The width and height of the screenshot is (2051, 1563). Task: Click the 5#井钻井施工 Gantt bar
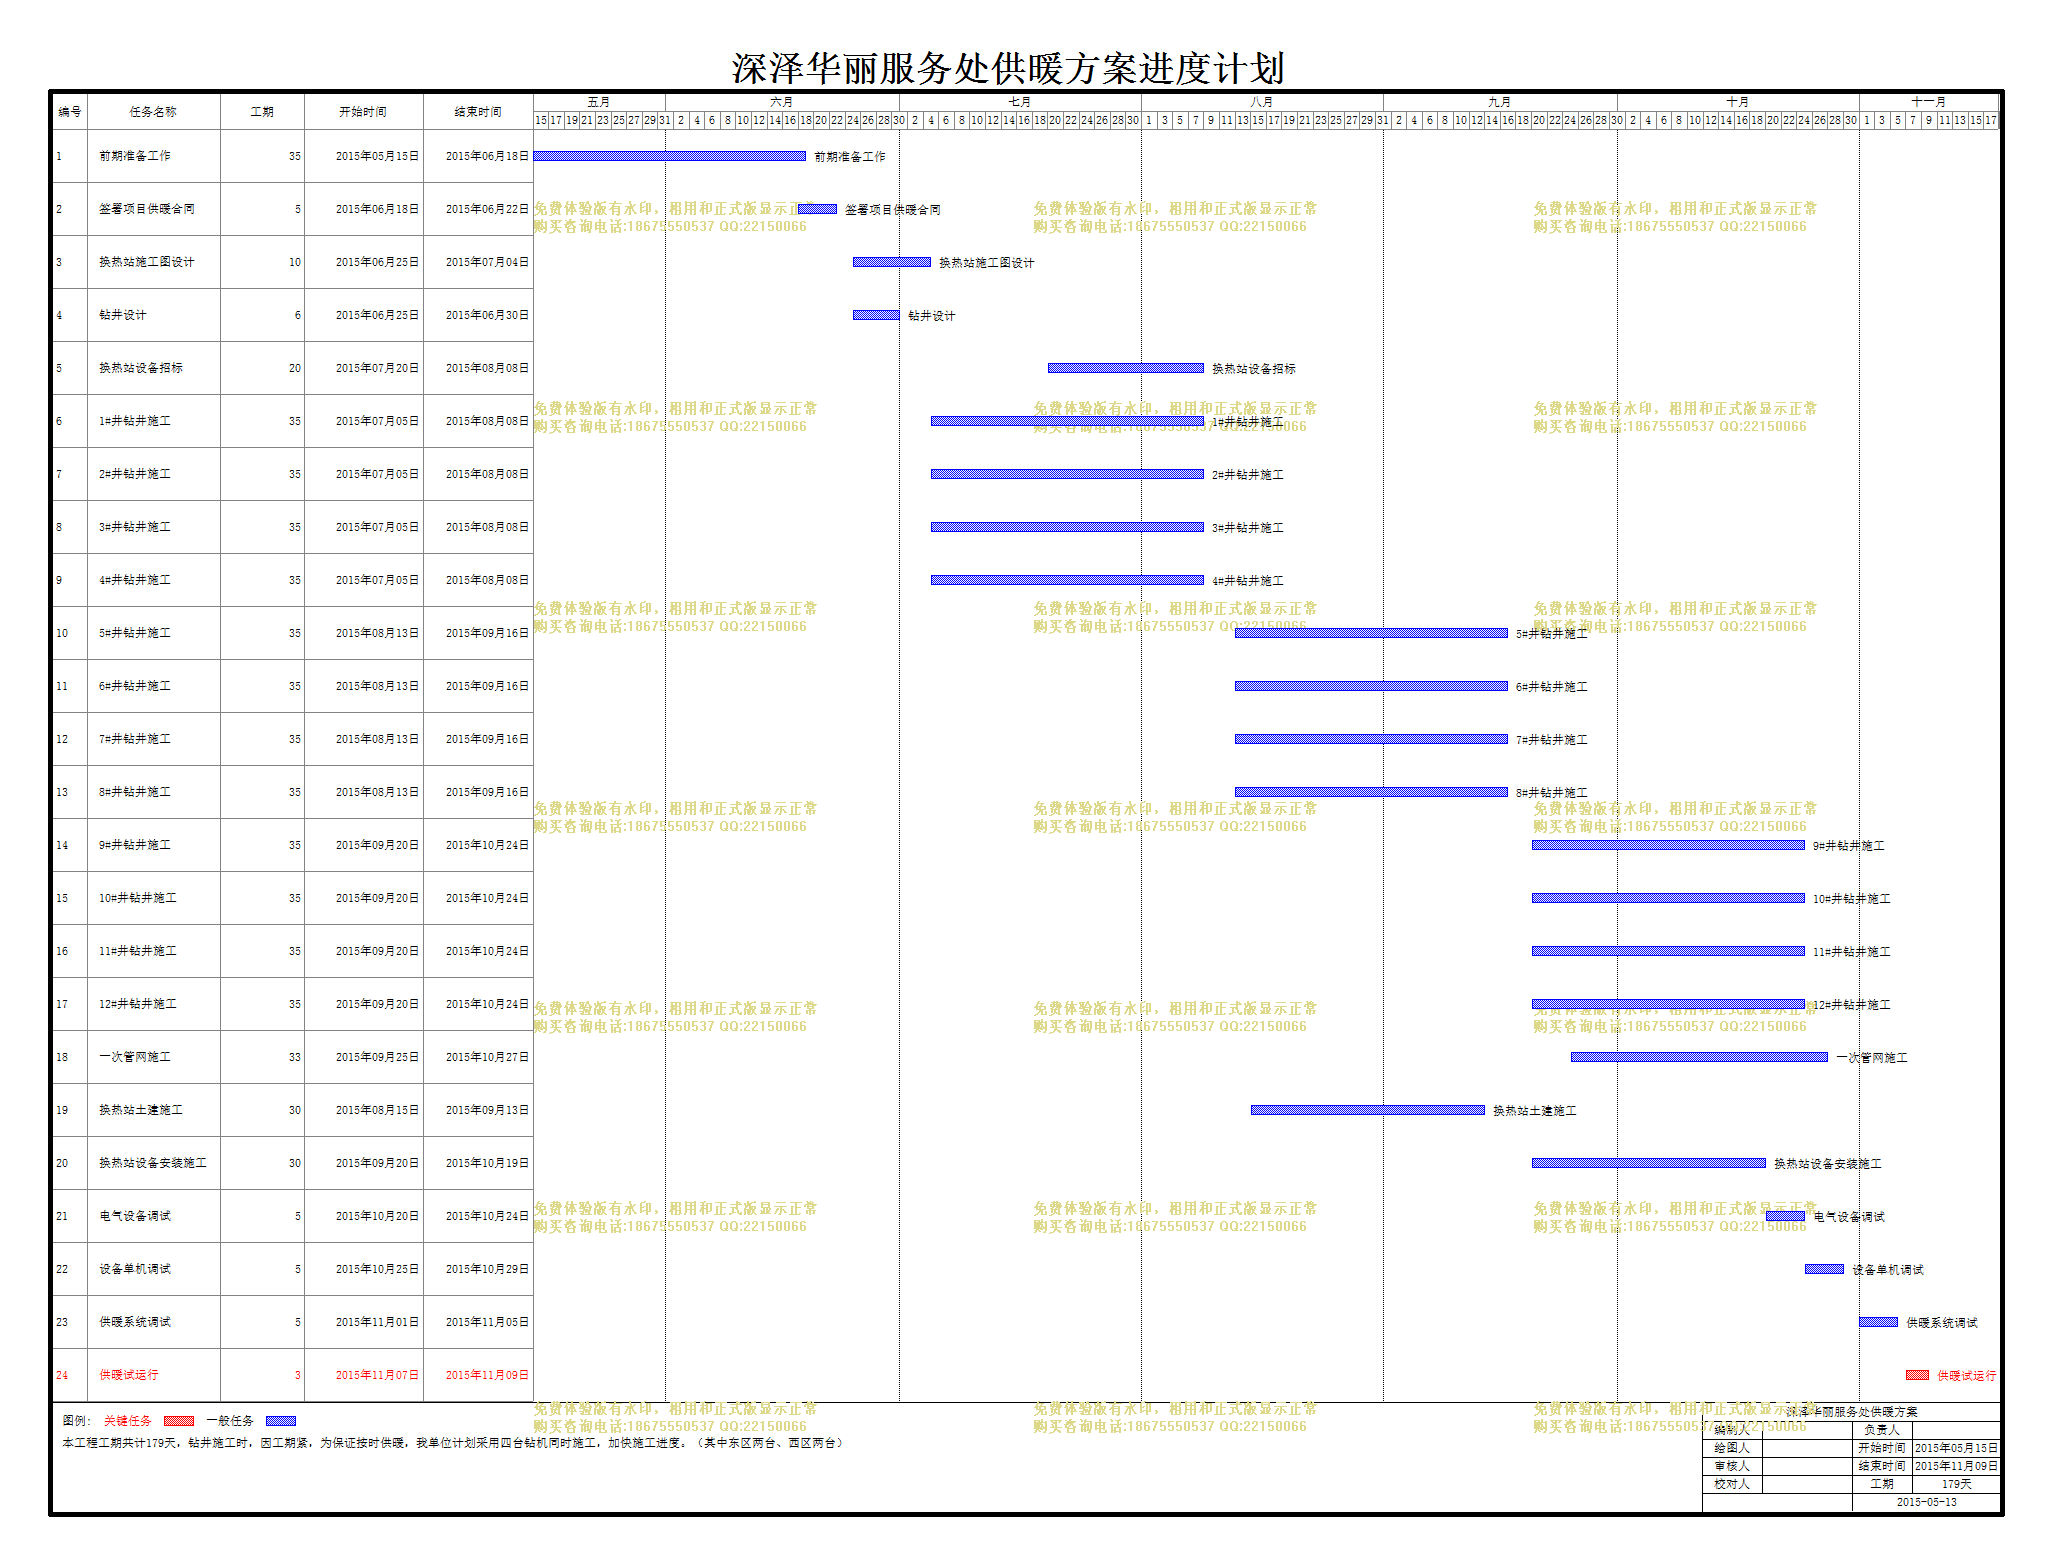(1371, 633)
